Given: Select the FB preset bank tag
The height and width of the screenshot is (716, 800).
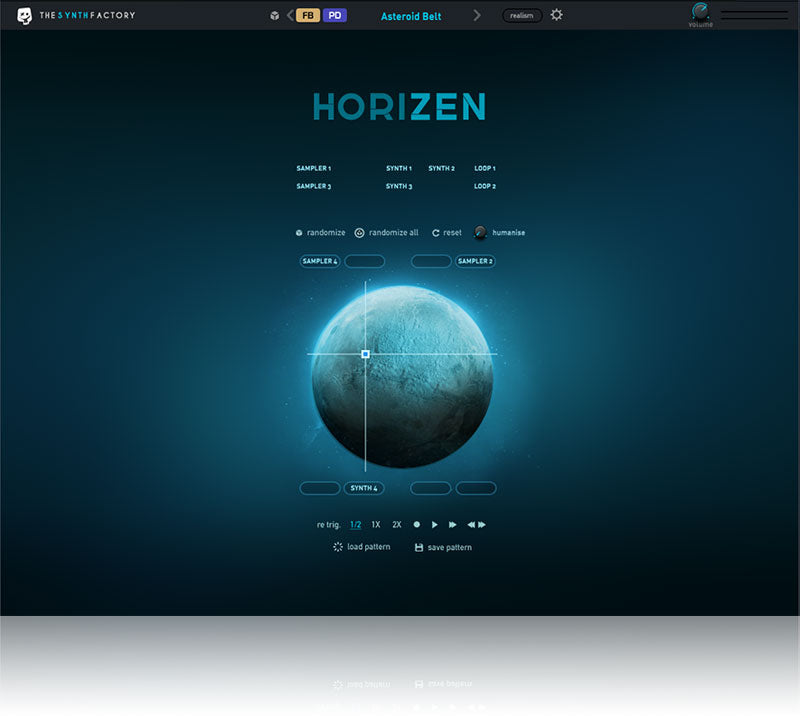Looking at the screenshot, I should [308, 15].
